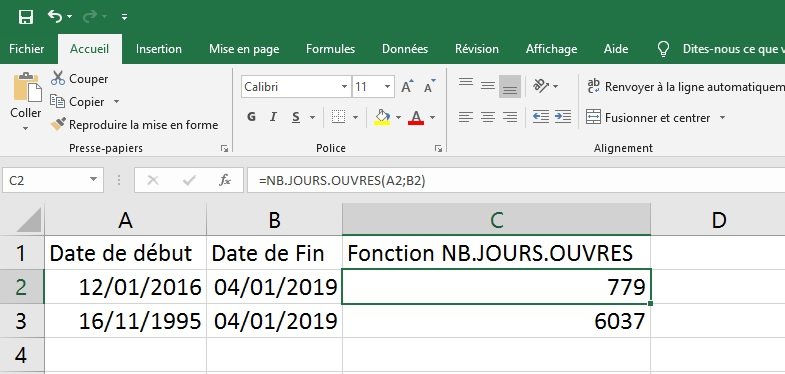Select middle vertical alignment icon
Screen dimensions: 785x374
[488, 86]
